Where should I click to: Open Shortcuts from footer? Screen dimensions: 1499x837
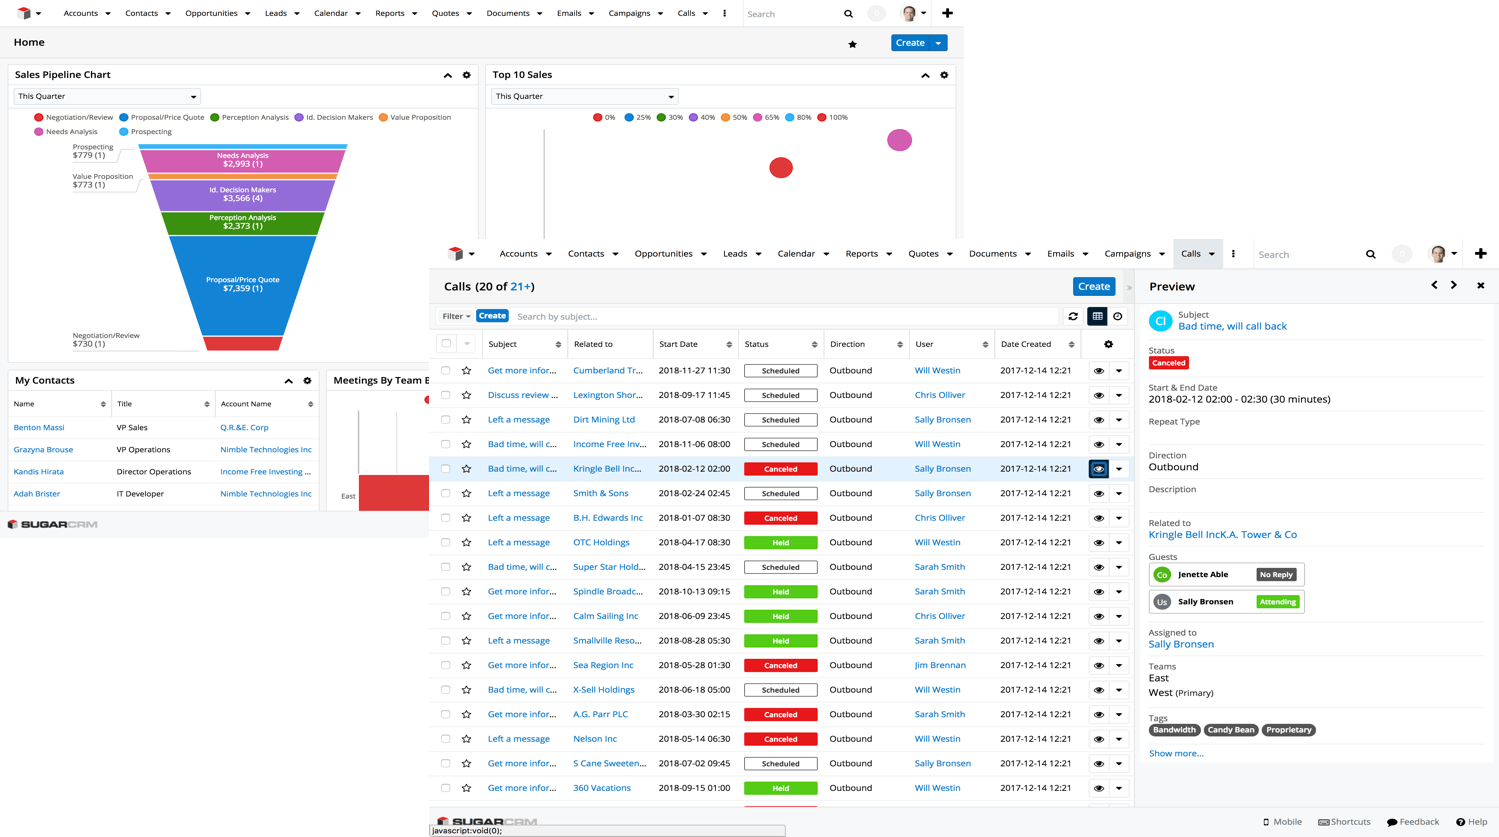click(x=1344, y=822)
